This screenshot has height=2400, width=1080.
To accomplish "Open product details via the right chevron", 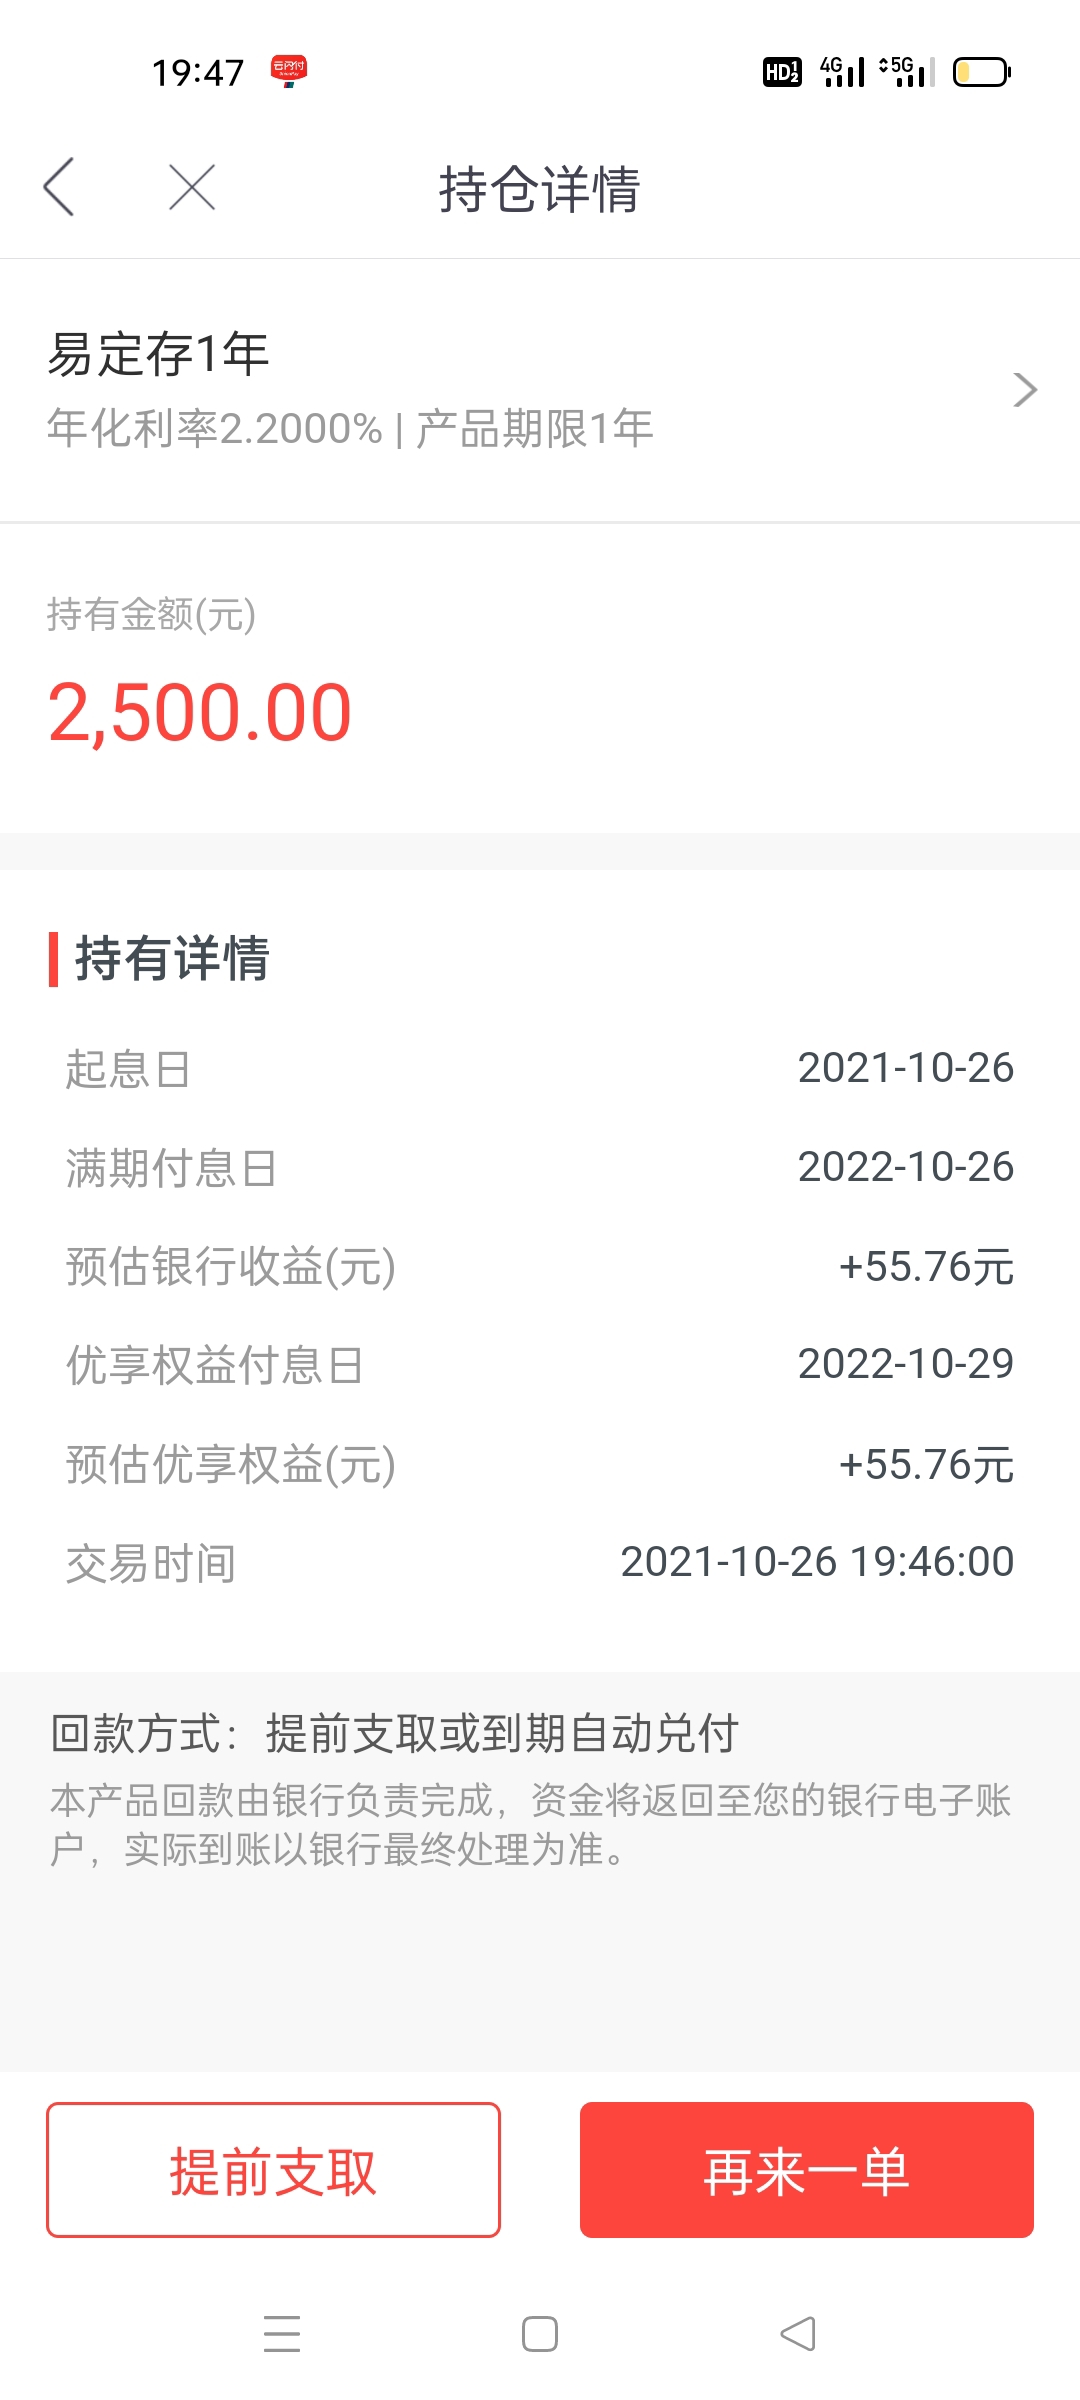I will (1025, 389).
